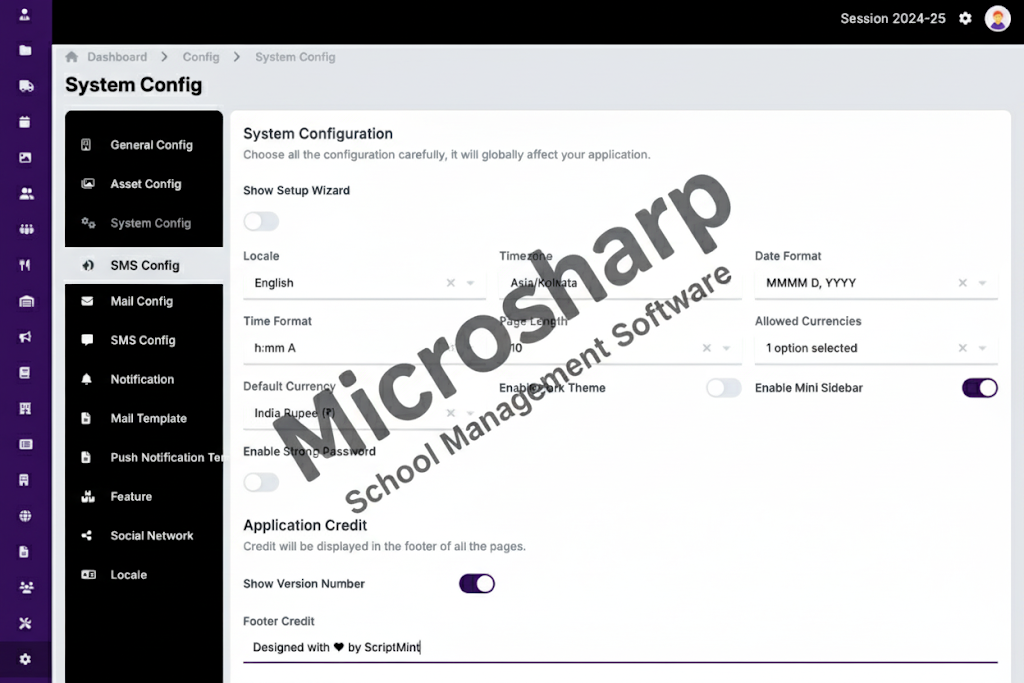
Task: Disable the Enable Mini Sidebar toggle
Action: coord(979,388)
